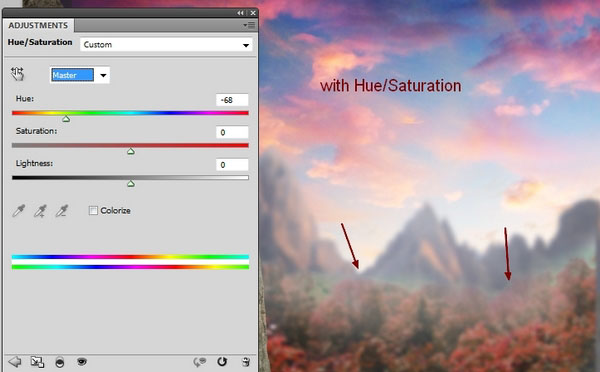The image size is (600, 372).
Task: Select the ADJUSTMENTS tab
Action: (38, 25)
